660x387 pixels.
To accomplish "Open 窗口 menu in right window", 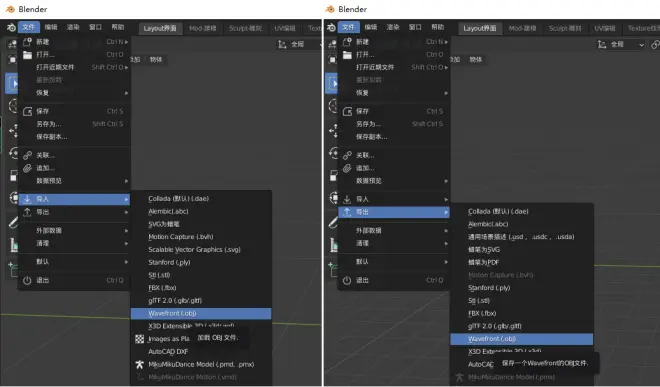I will point(415,27).
